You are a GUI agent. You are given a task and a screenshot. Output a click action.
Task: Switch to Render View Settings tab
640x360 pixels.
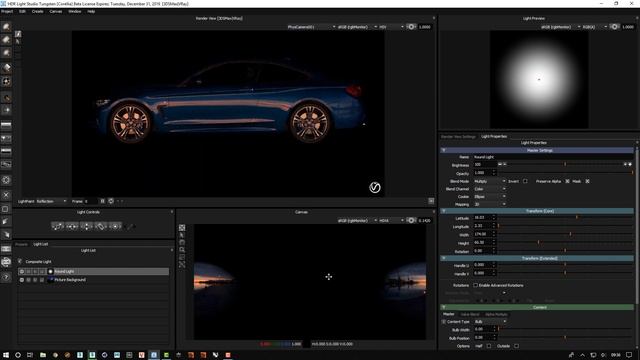(458, 136)
